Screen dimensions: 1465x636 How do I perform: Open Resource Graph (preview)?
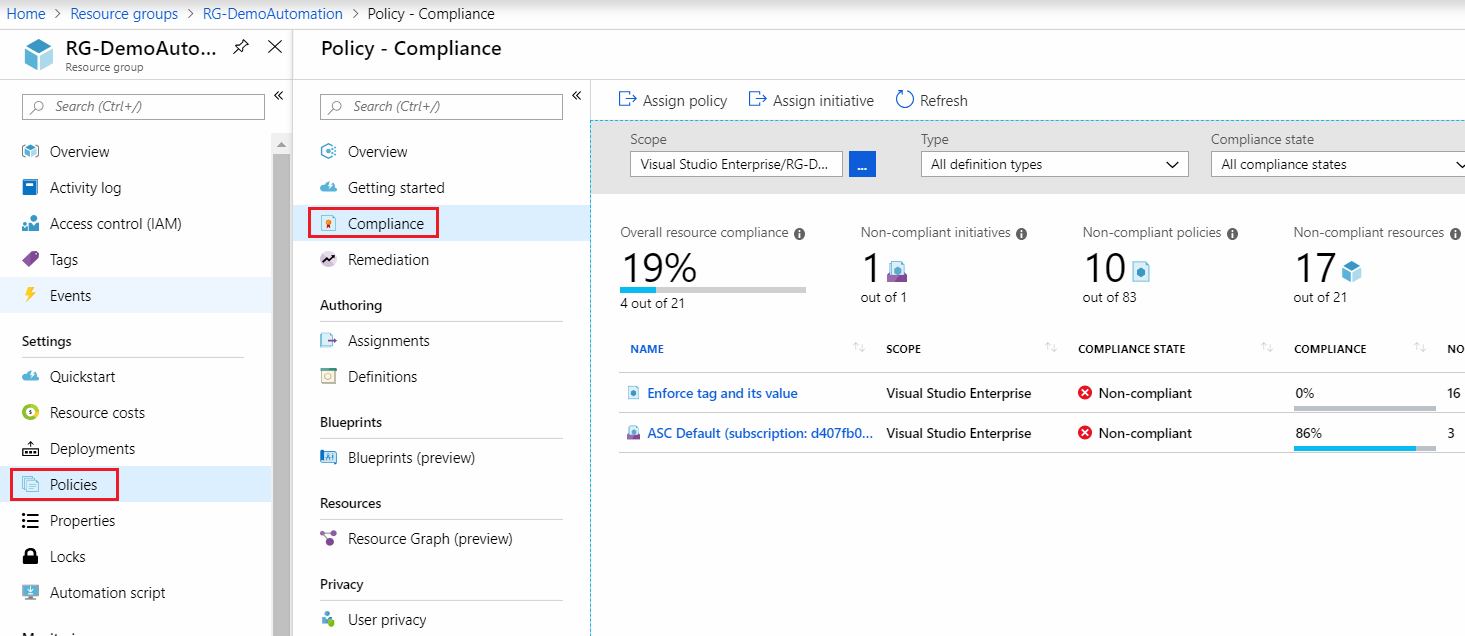pyautogui.click(x=430, y=539)
